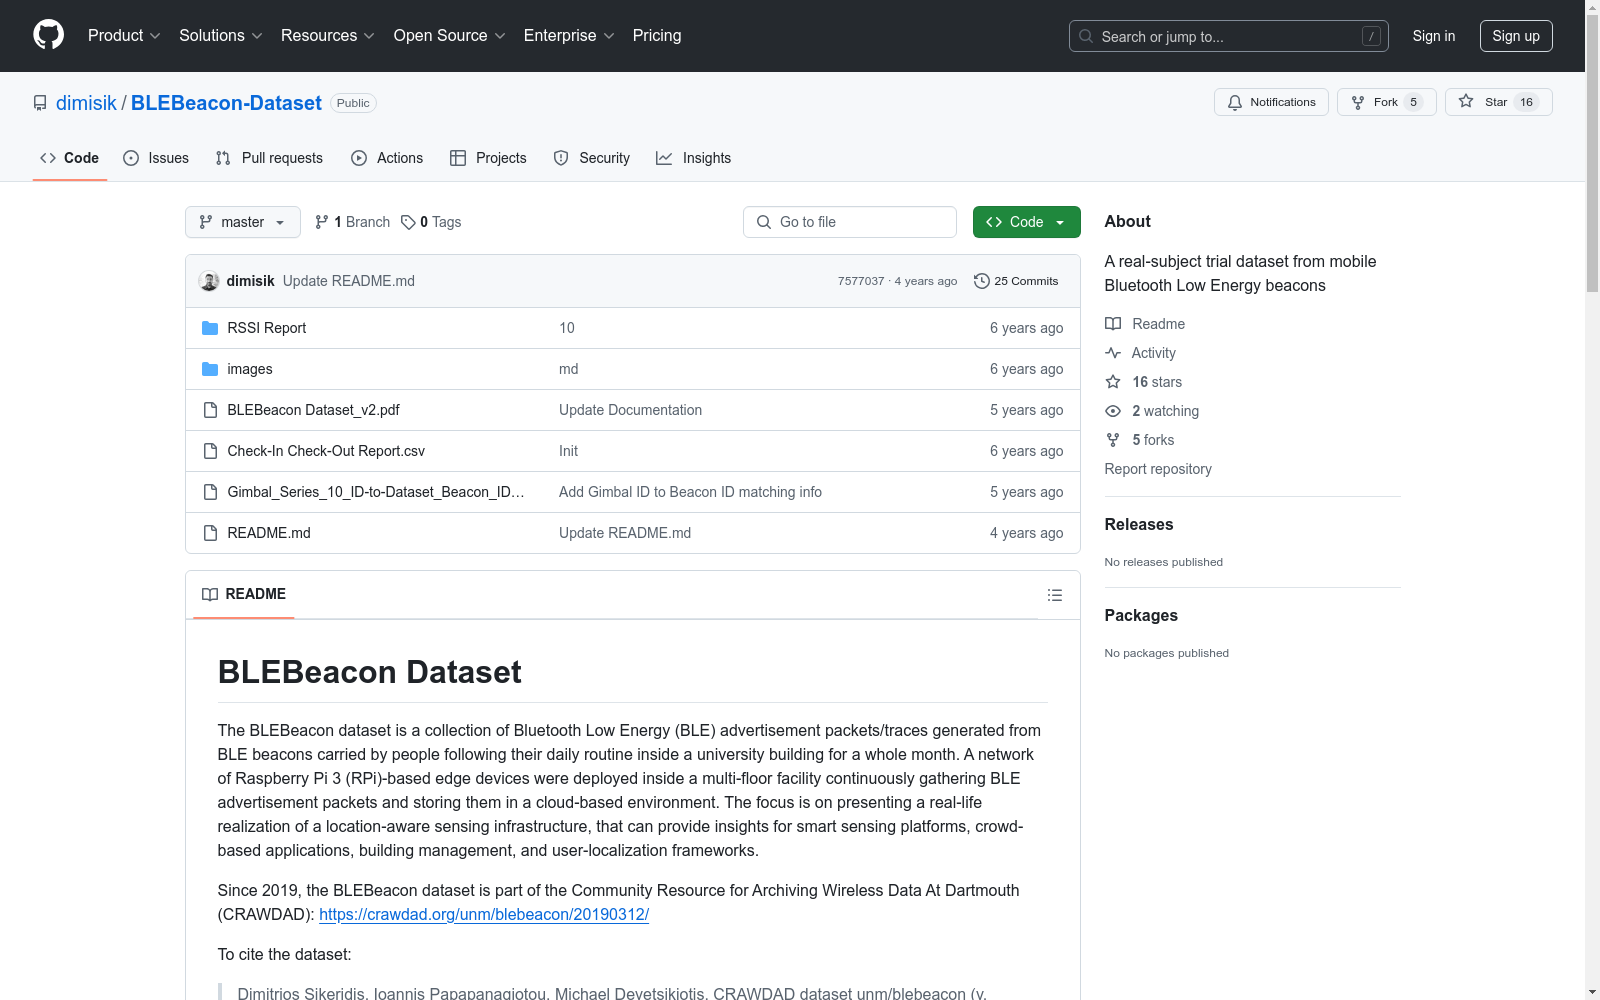Screen dimensions: 1600x1000
Task: Open the crawdad.org dataset link
Action: pyautogui.click(x=484, y=914)
